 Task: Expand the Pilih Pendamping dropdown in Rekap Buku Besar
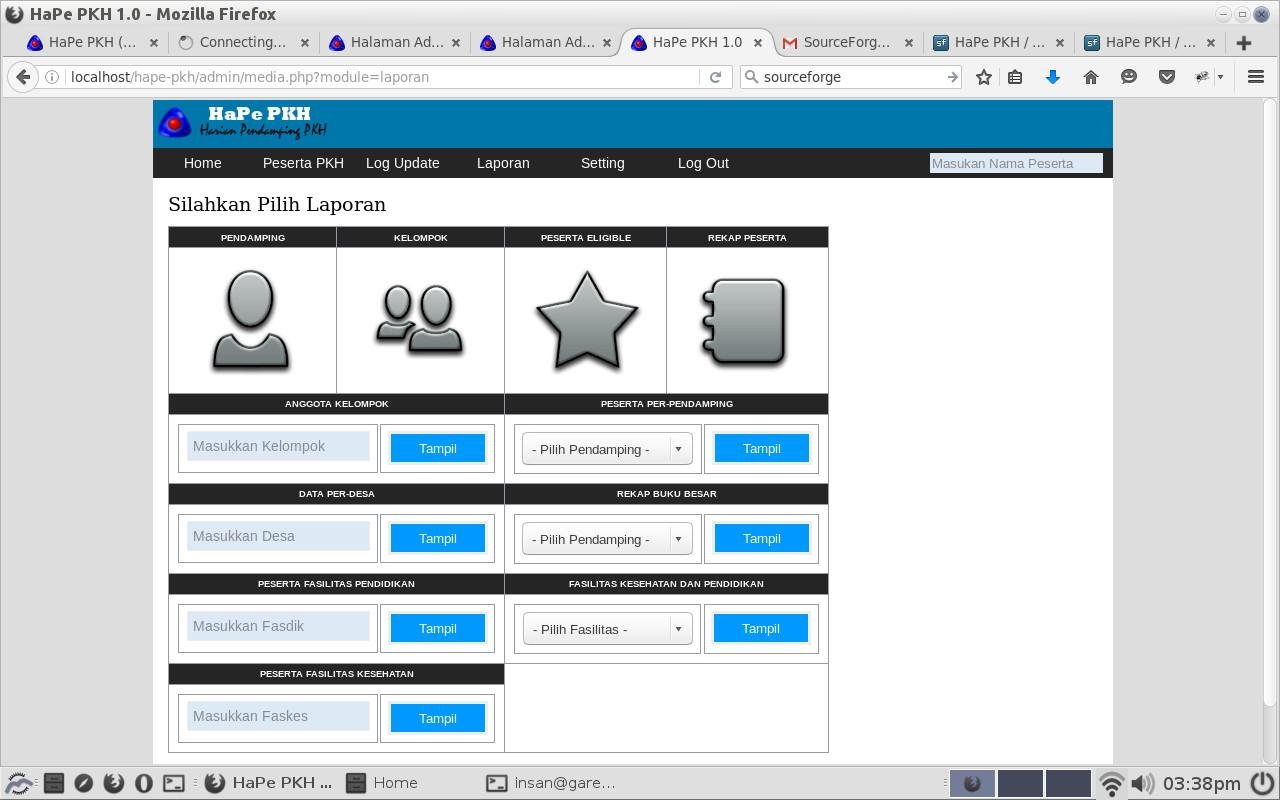pos(606,539)
